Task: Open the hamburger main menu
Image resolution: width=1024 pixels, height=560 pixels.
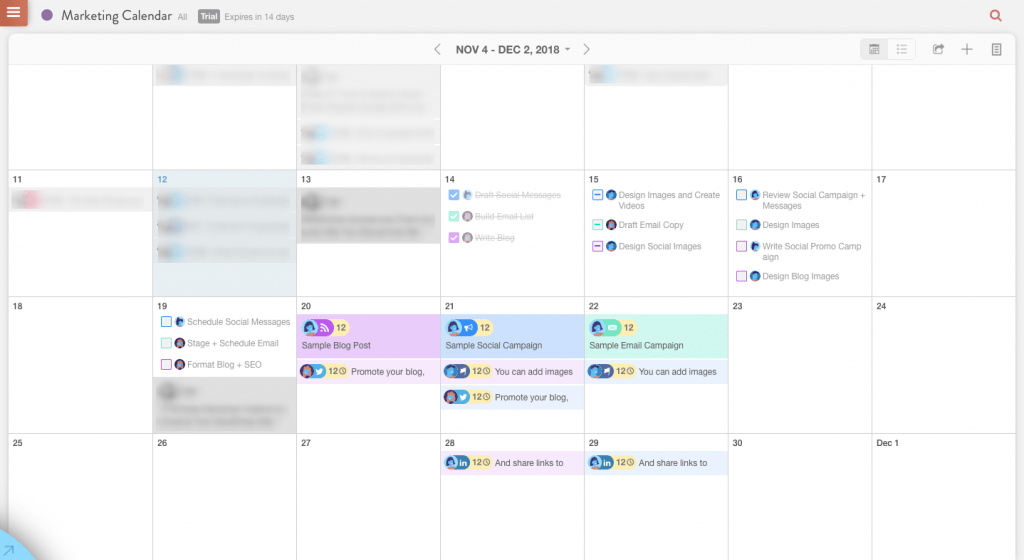Action: pyautogui.click(x=13, y=12)
